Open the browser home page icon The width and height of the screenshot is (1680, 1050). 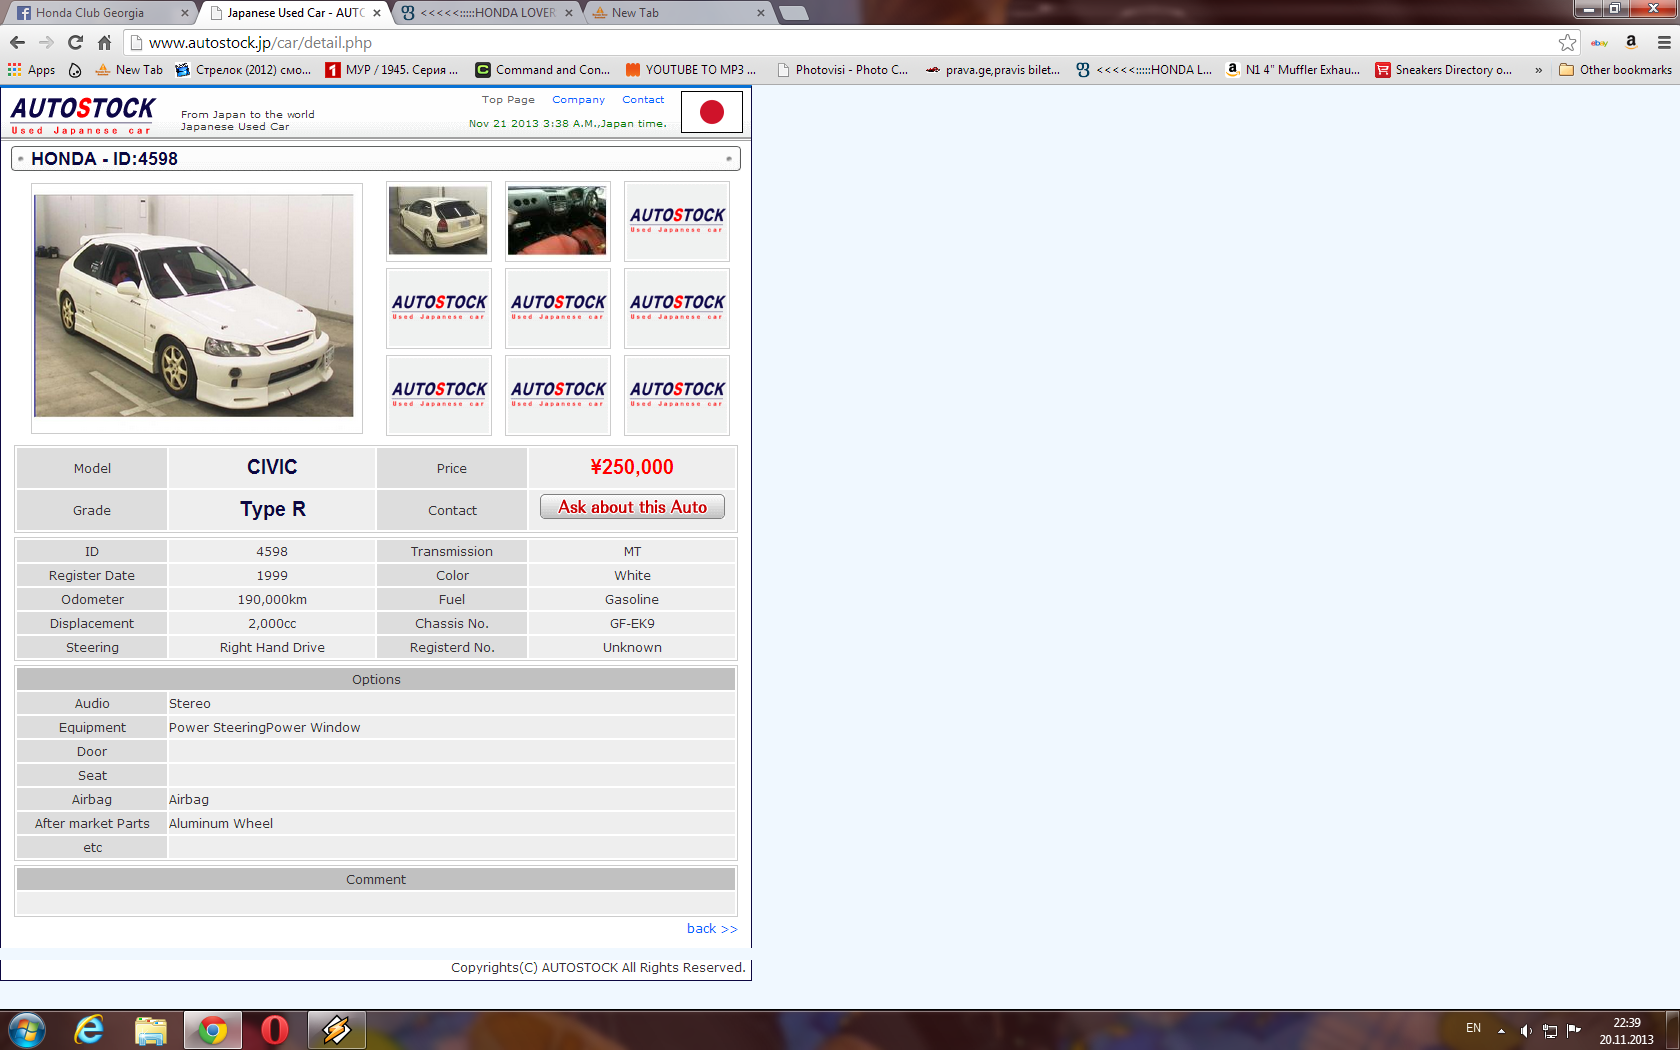pyautogui.click(x=104, y=42)
